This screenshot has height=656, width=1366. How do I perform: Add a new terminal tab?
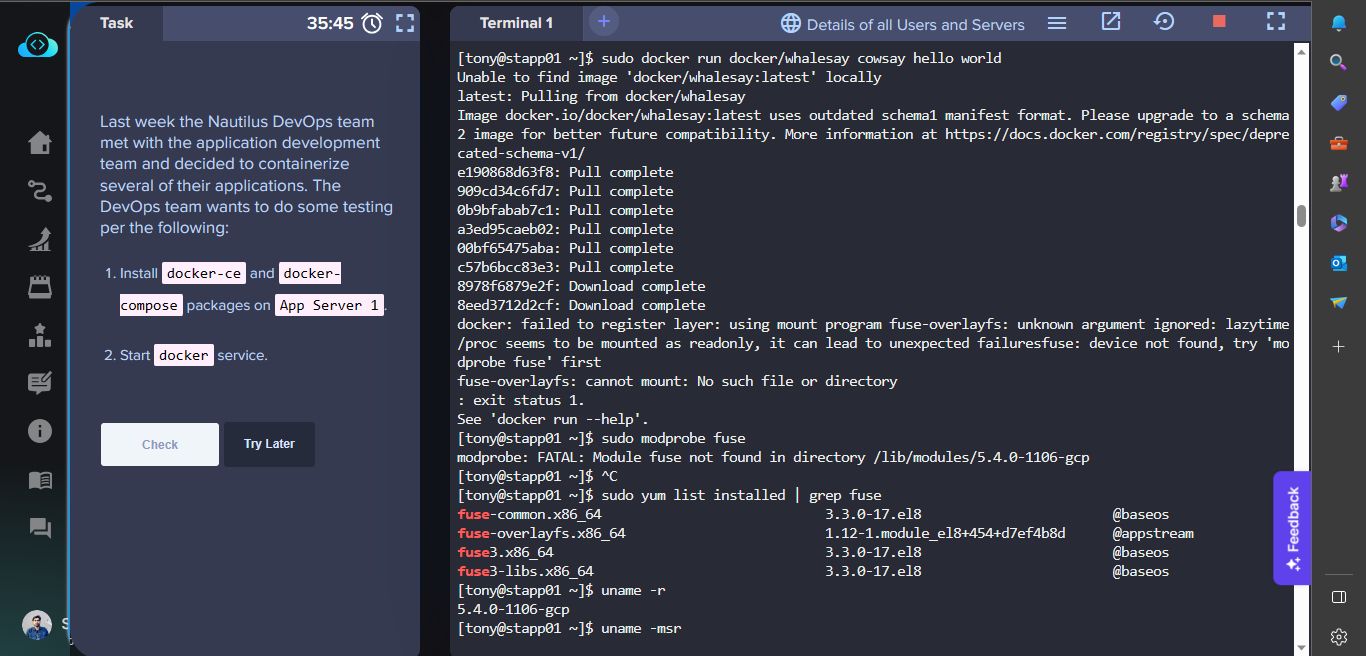(x=603, y=22)
